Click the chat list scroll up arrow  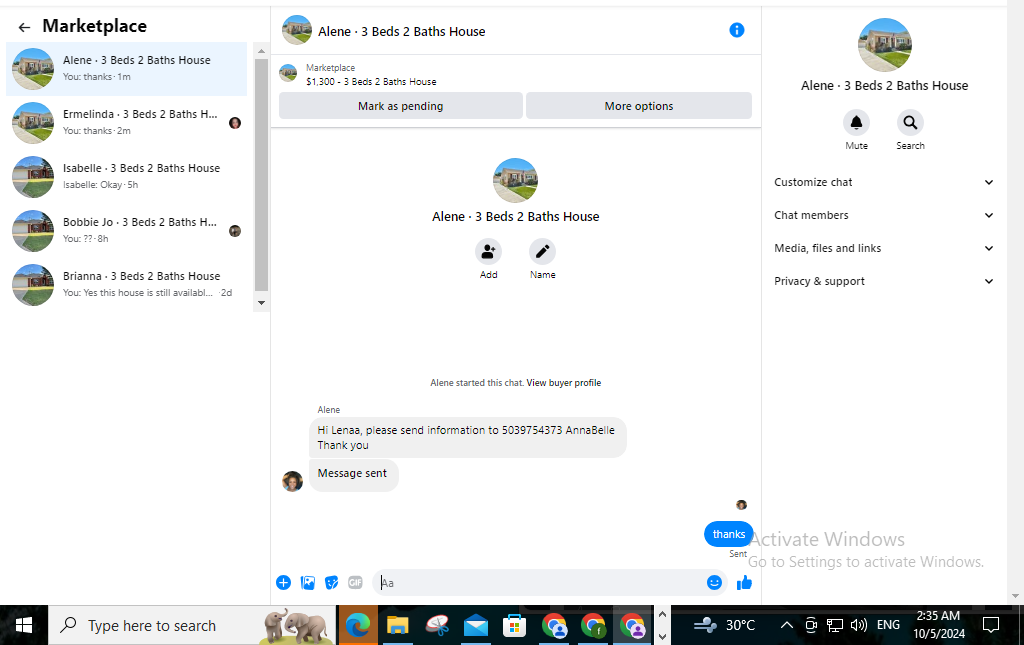[x=261, y=51]
